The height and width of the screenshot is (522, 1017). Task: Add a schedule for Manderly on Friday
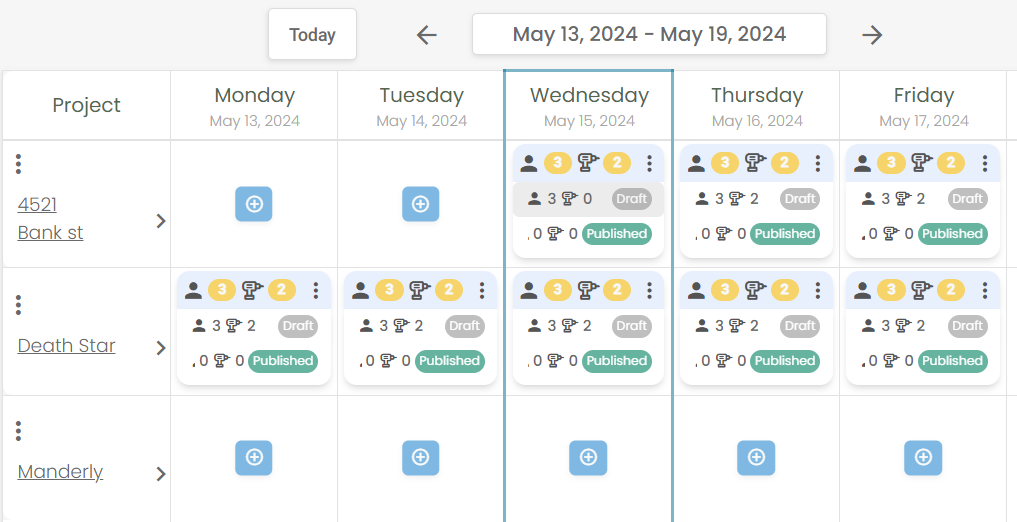[x=923, y=458]
